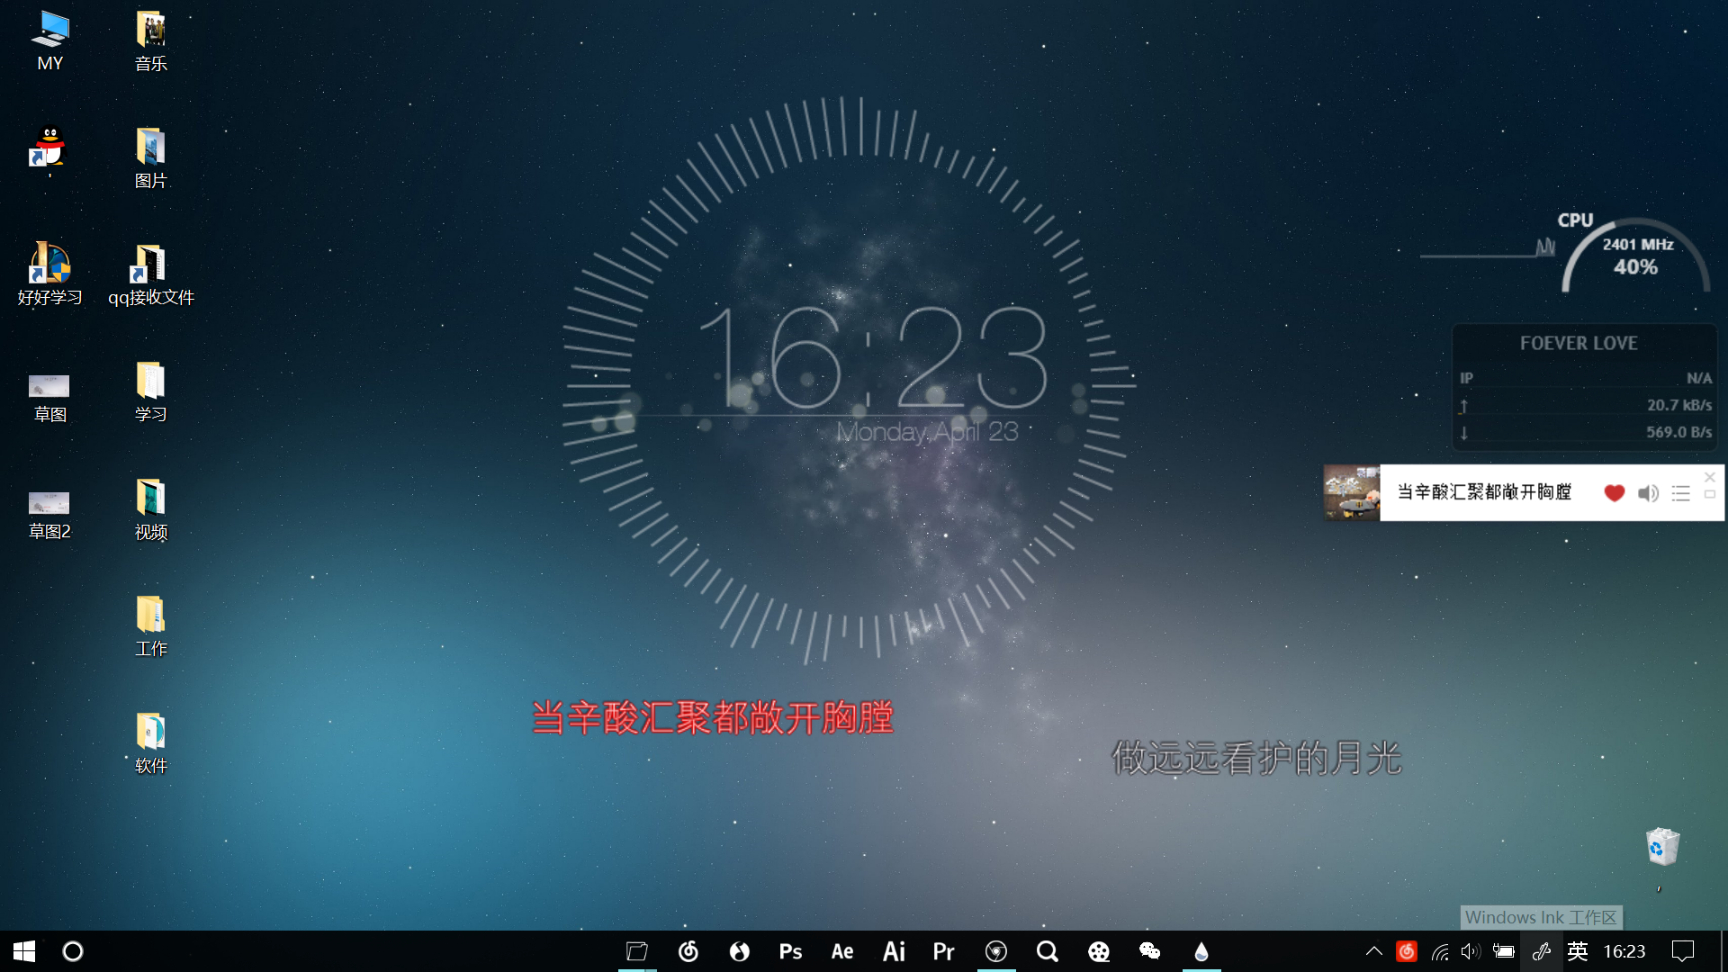Open the 学习 folder on desktop
The height and width of the screenshot is (972, 1728).
click(151, 392)
